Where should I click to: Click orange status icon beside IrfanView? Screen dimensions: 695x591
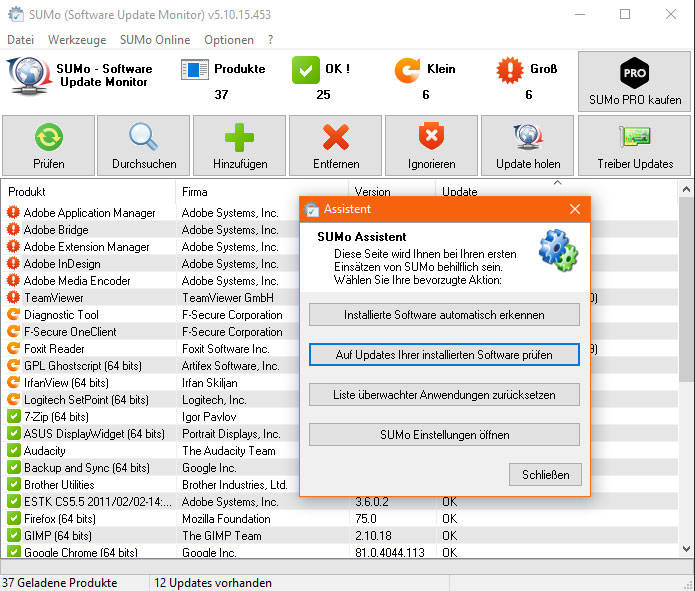[13, 382]
